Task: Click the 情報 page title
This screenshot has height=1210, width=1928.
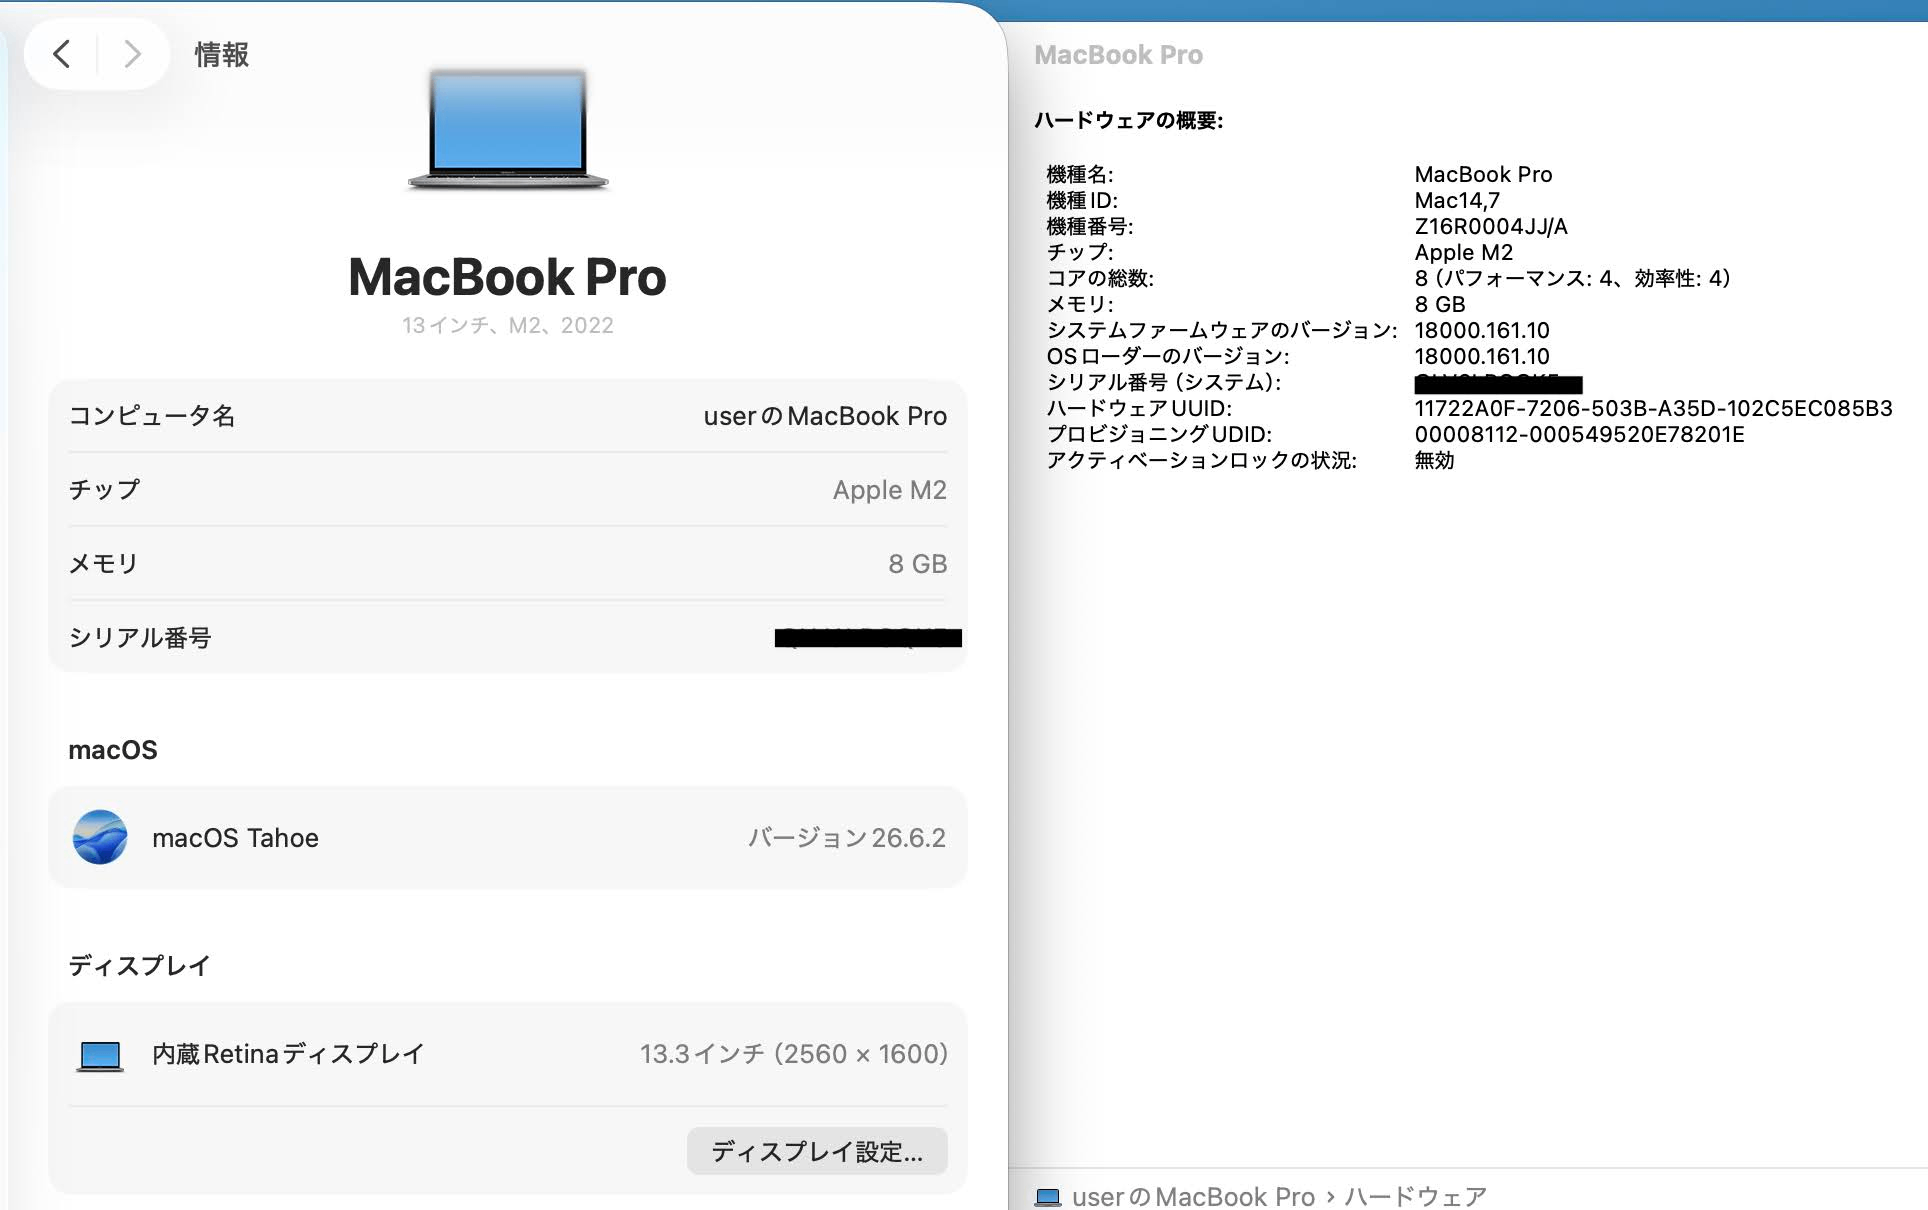Action: coord(222,54)
